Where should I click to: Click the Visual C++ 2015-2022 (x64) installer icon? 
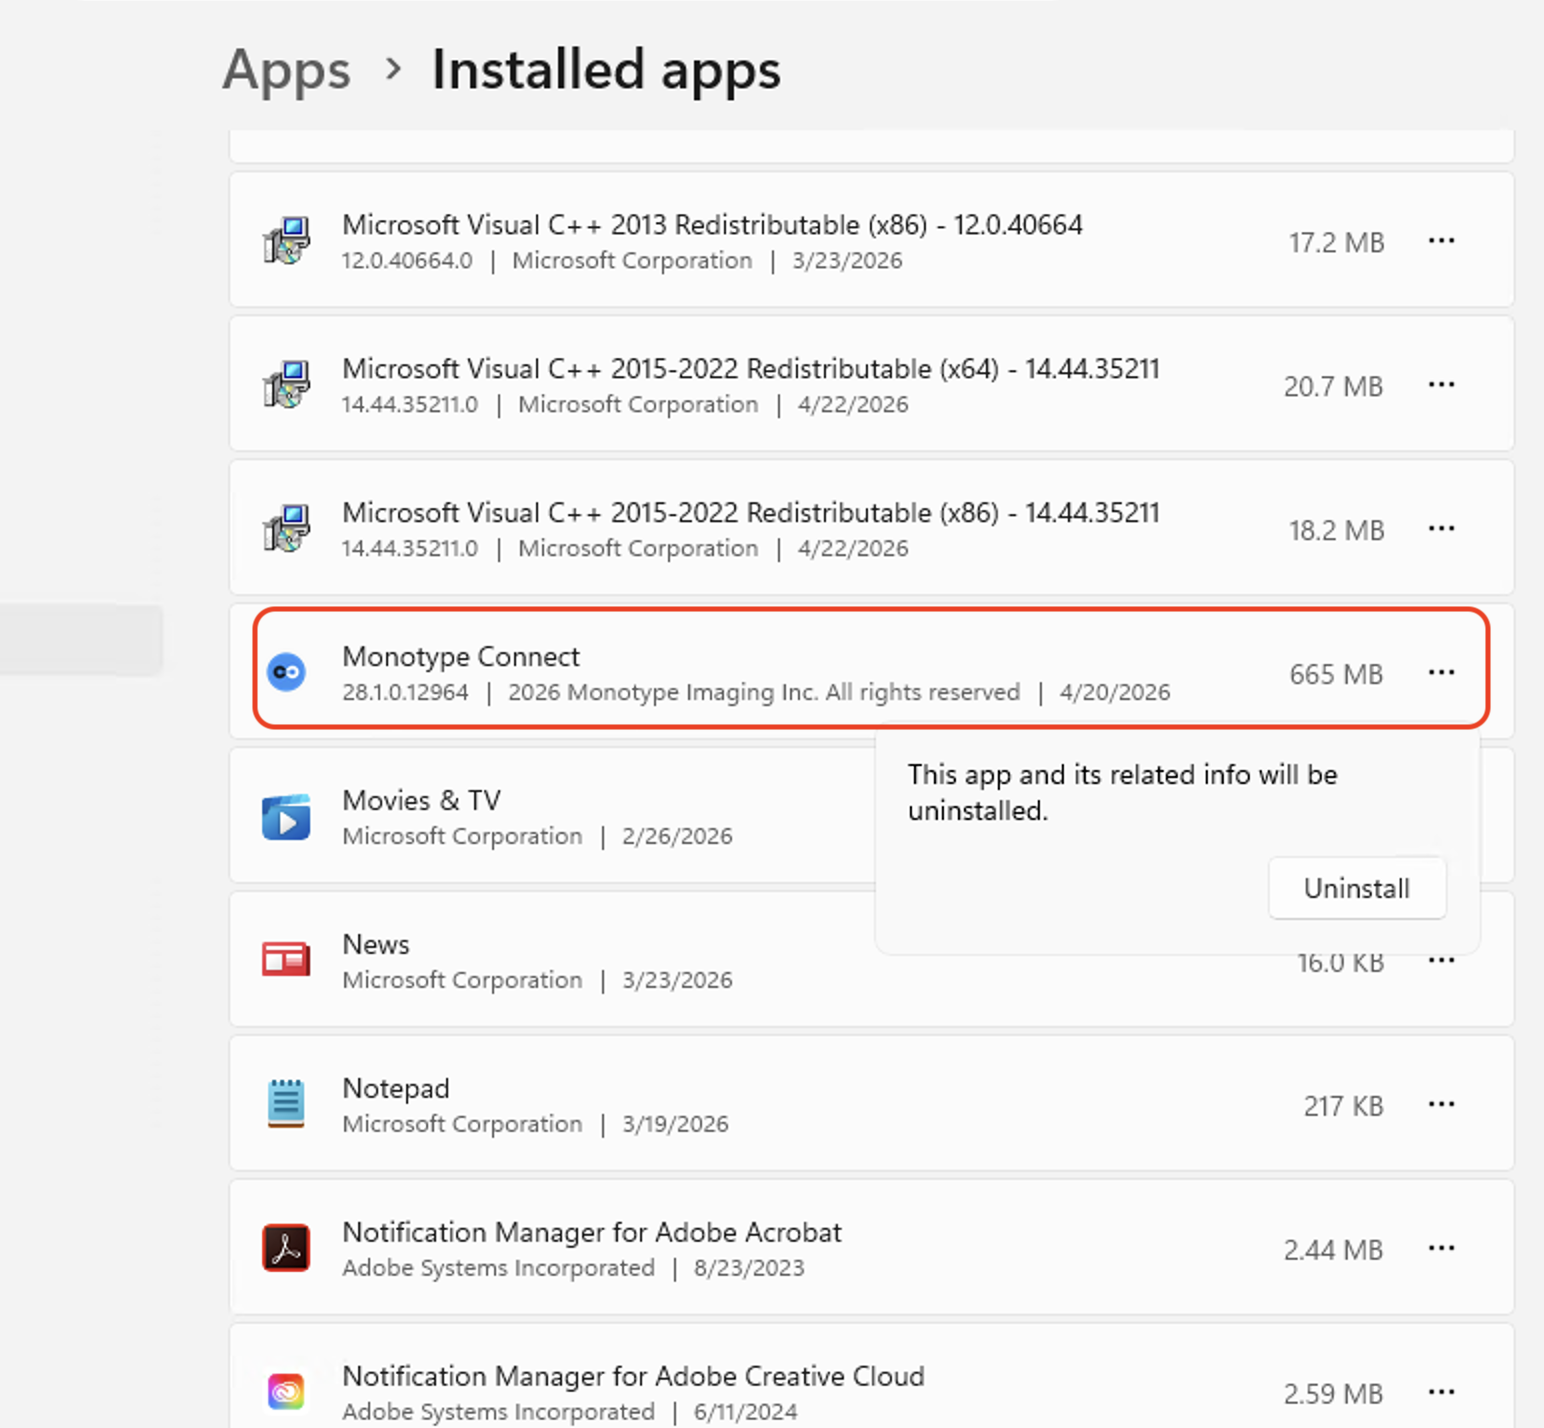click(287, 385)
